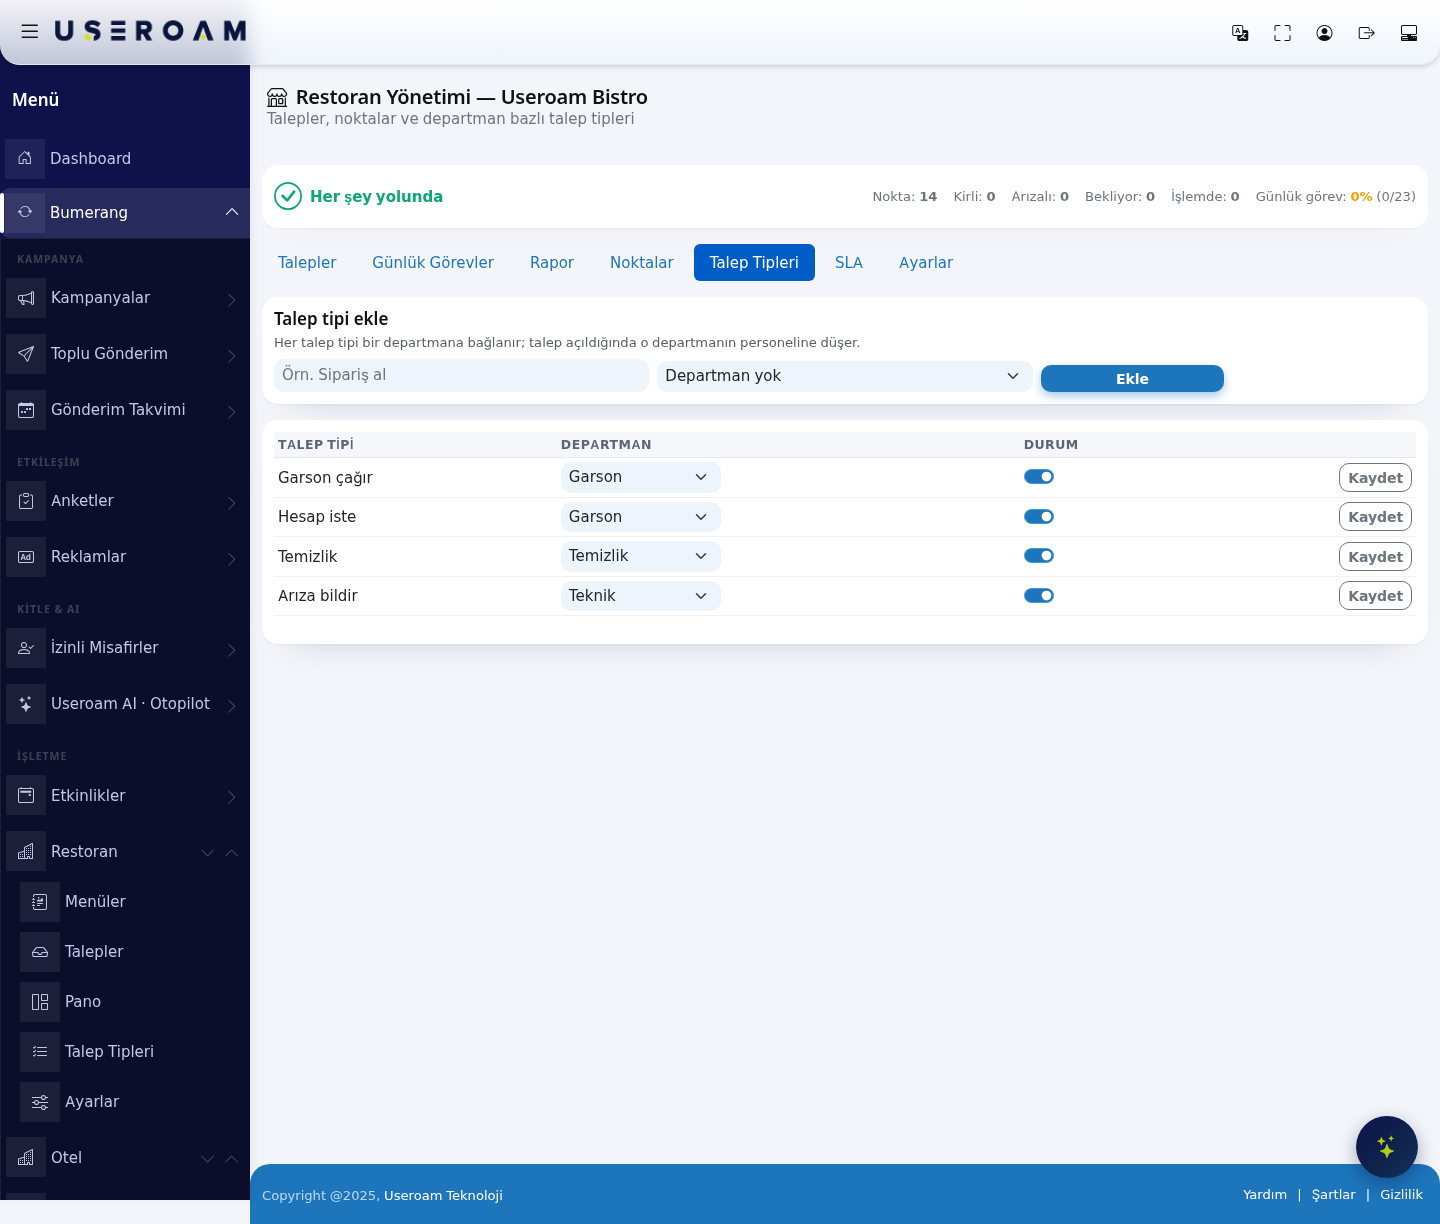Click the layout panel icon in header
Image resolution: width=1440 pixels, height=1224 pixels.
(1409, 33)
